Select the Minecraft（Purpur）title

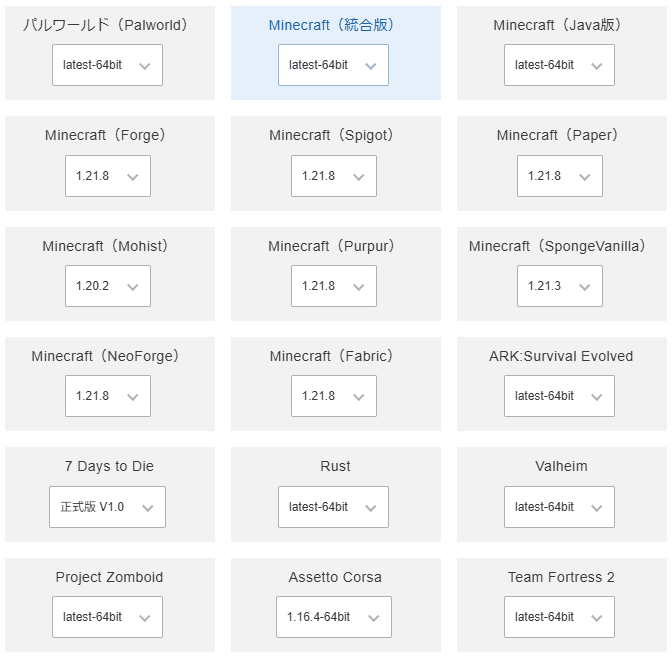(331, 246)
